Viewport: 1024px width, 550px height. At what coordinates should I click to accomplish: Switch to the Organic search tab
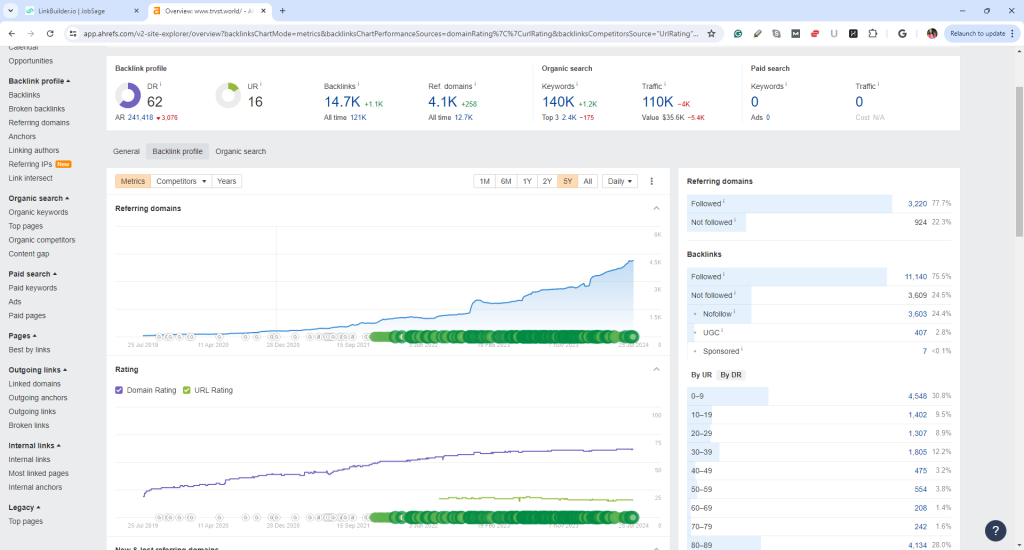[240, 152]
